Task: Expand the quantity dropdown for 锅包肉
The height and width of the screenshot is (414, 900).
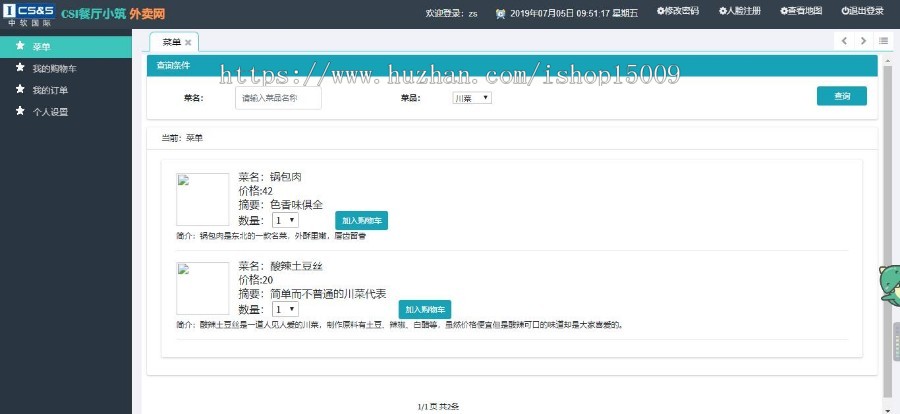Action: click(x=285, y=220)
